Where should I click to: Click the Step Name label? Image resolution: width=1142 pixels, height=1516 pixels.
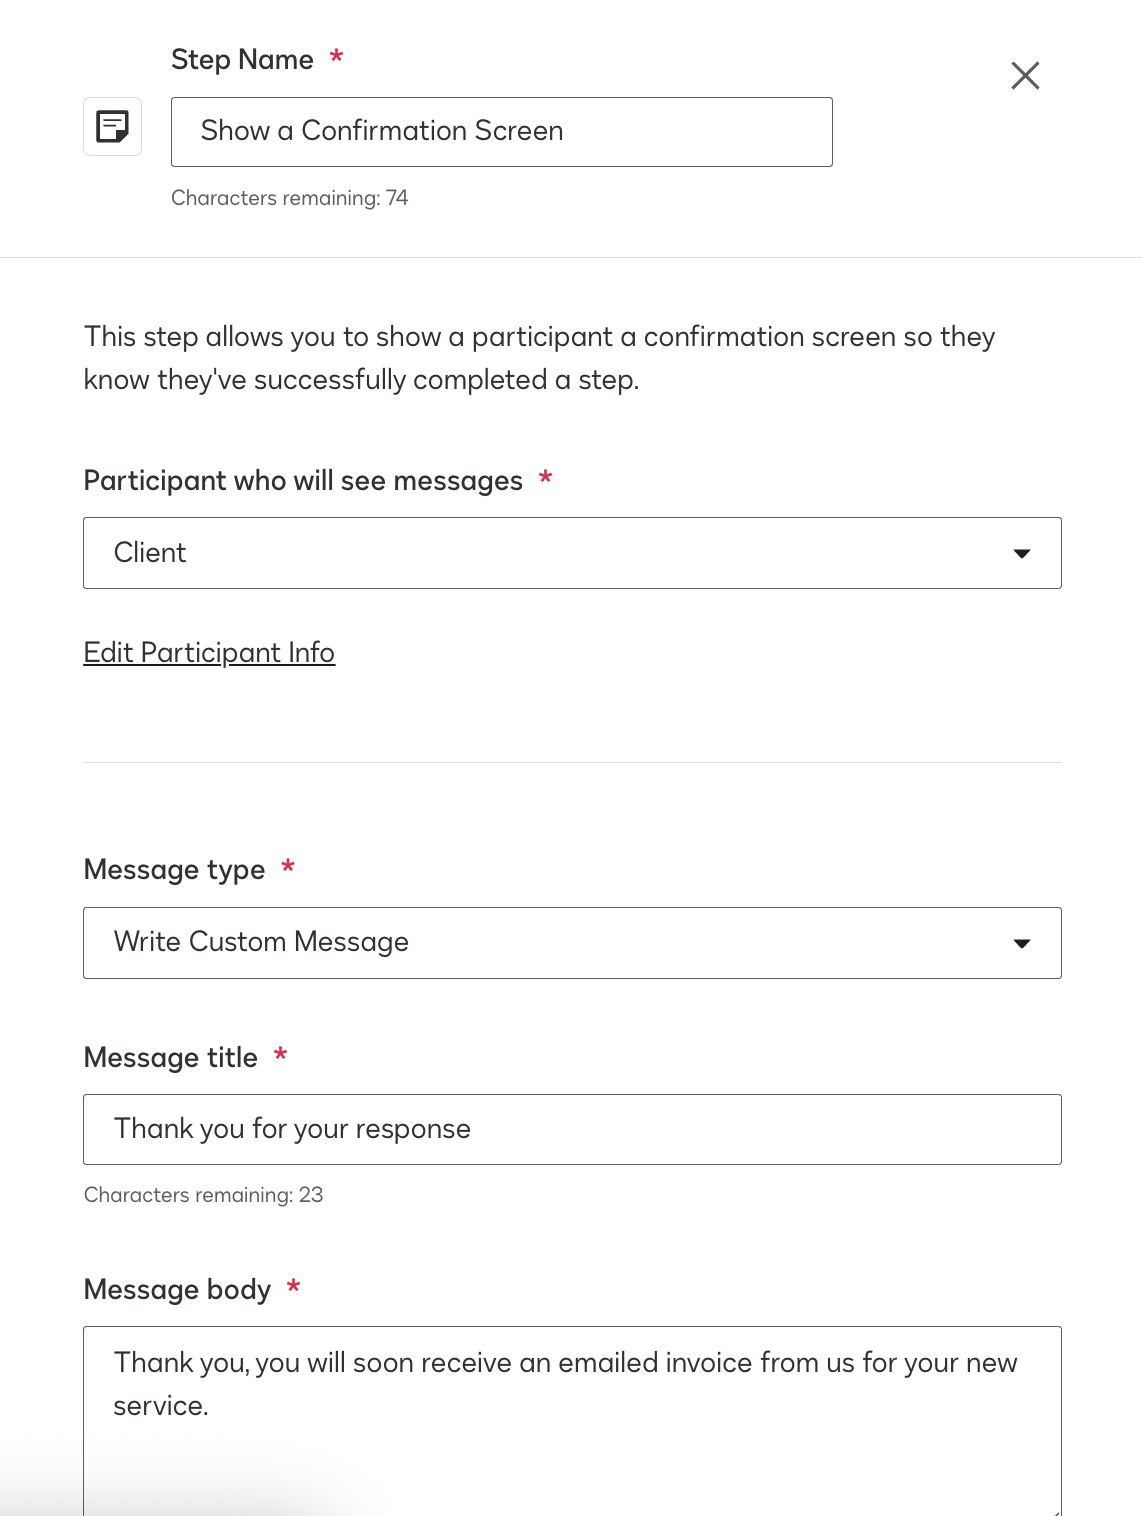[242, 60]
